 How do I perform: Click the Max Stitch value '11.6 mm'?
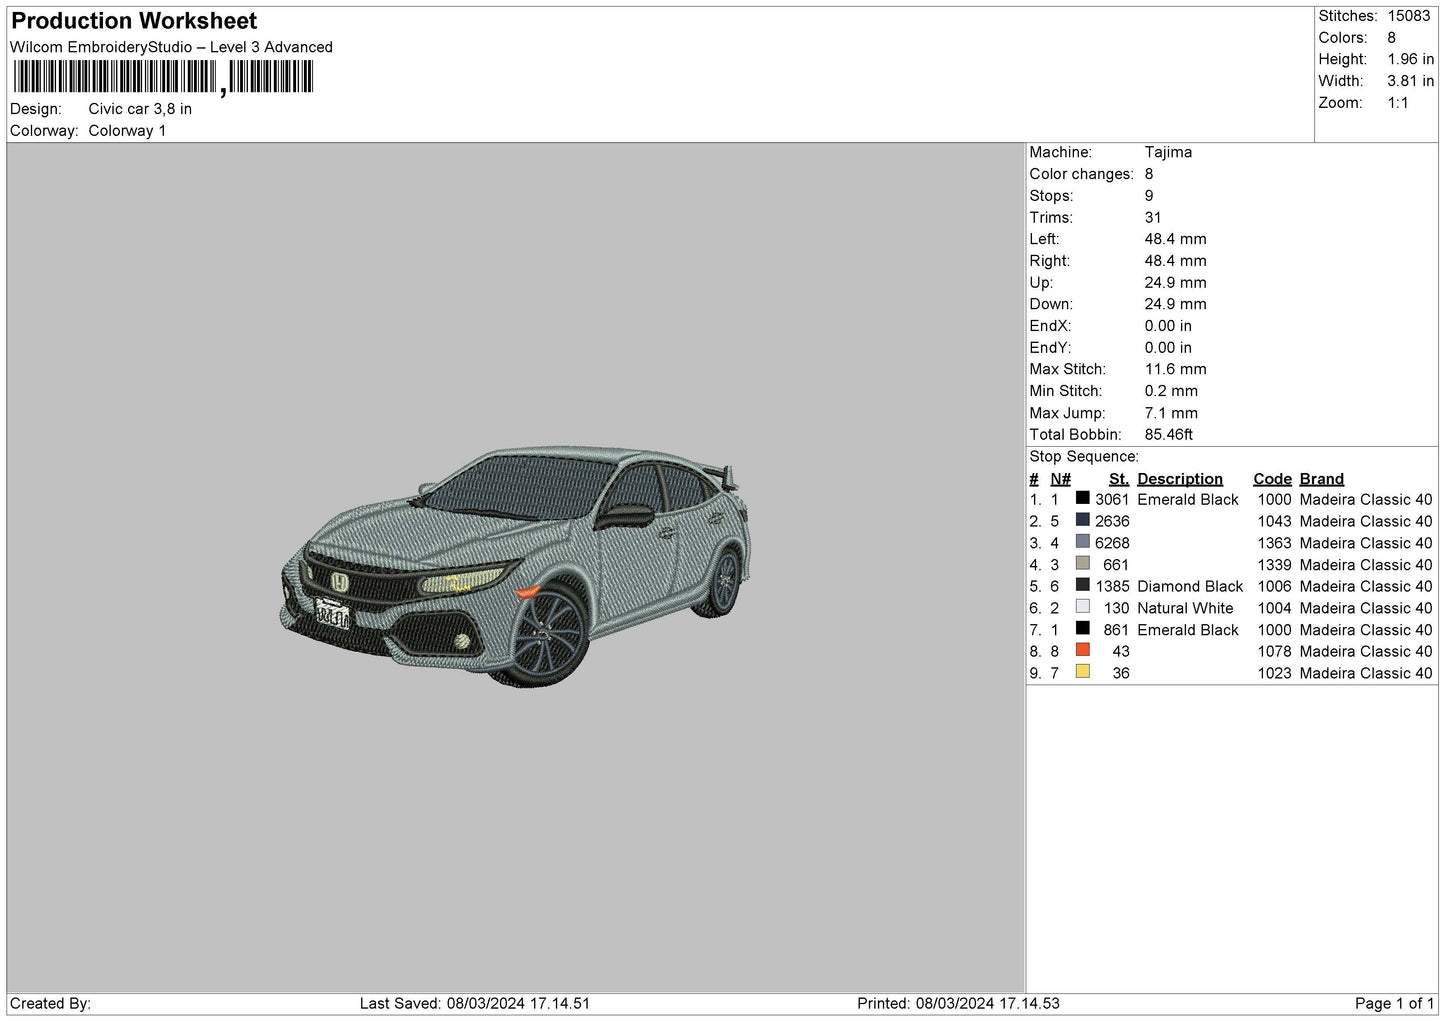click(x=1176, y=369)
